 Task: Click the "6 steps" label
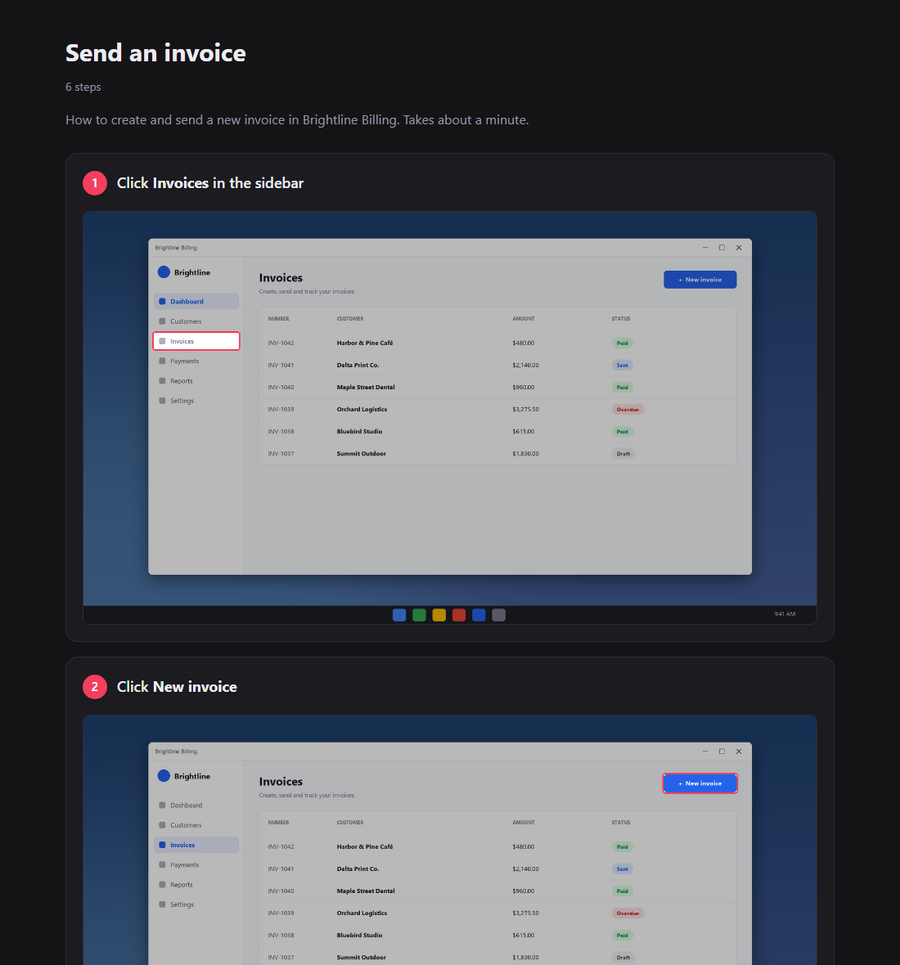coord(83,87)
